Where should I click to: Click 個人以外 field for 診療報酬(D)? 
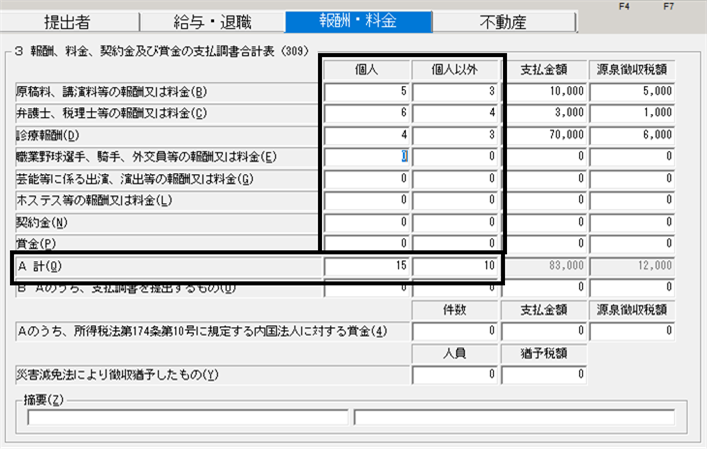click(454, 135)
